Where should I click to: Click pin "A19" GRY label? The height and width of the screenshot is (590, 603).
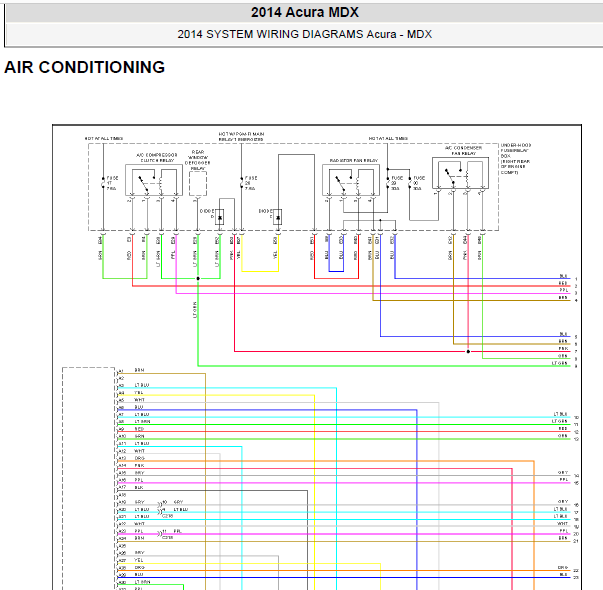click(131, 502)
